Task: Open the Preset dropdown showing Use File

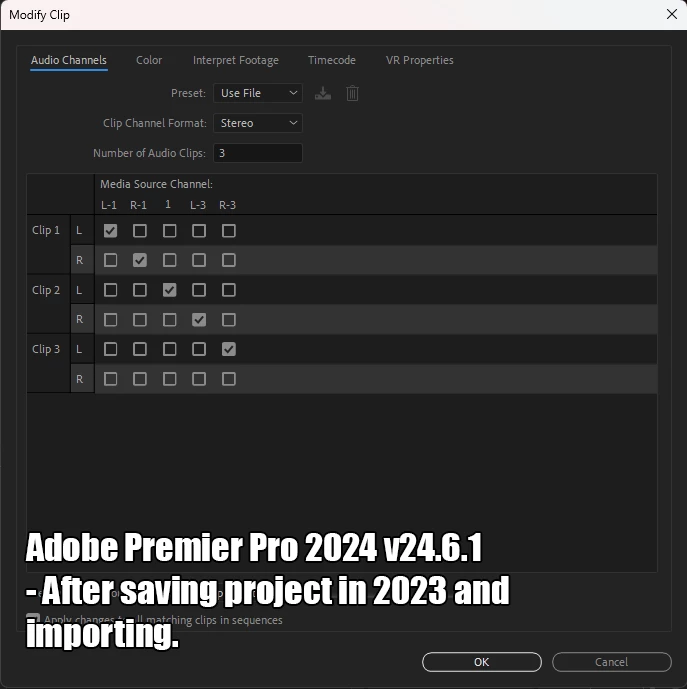Action: pyautogui.click(x=258, y=93)
